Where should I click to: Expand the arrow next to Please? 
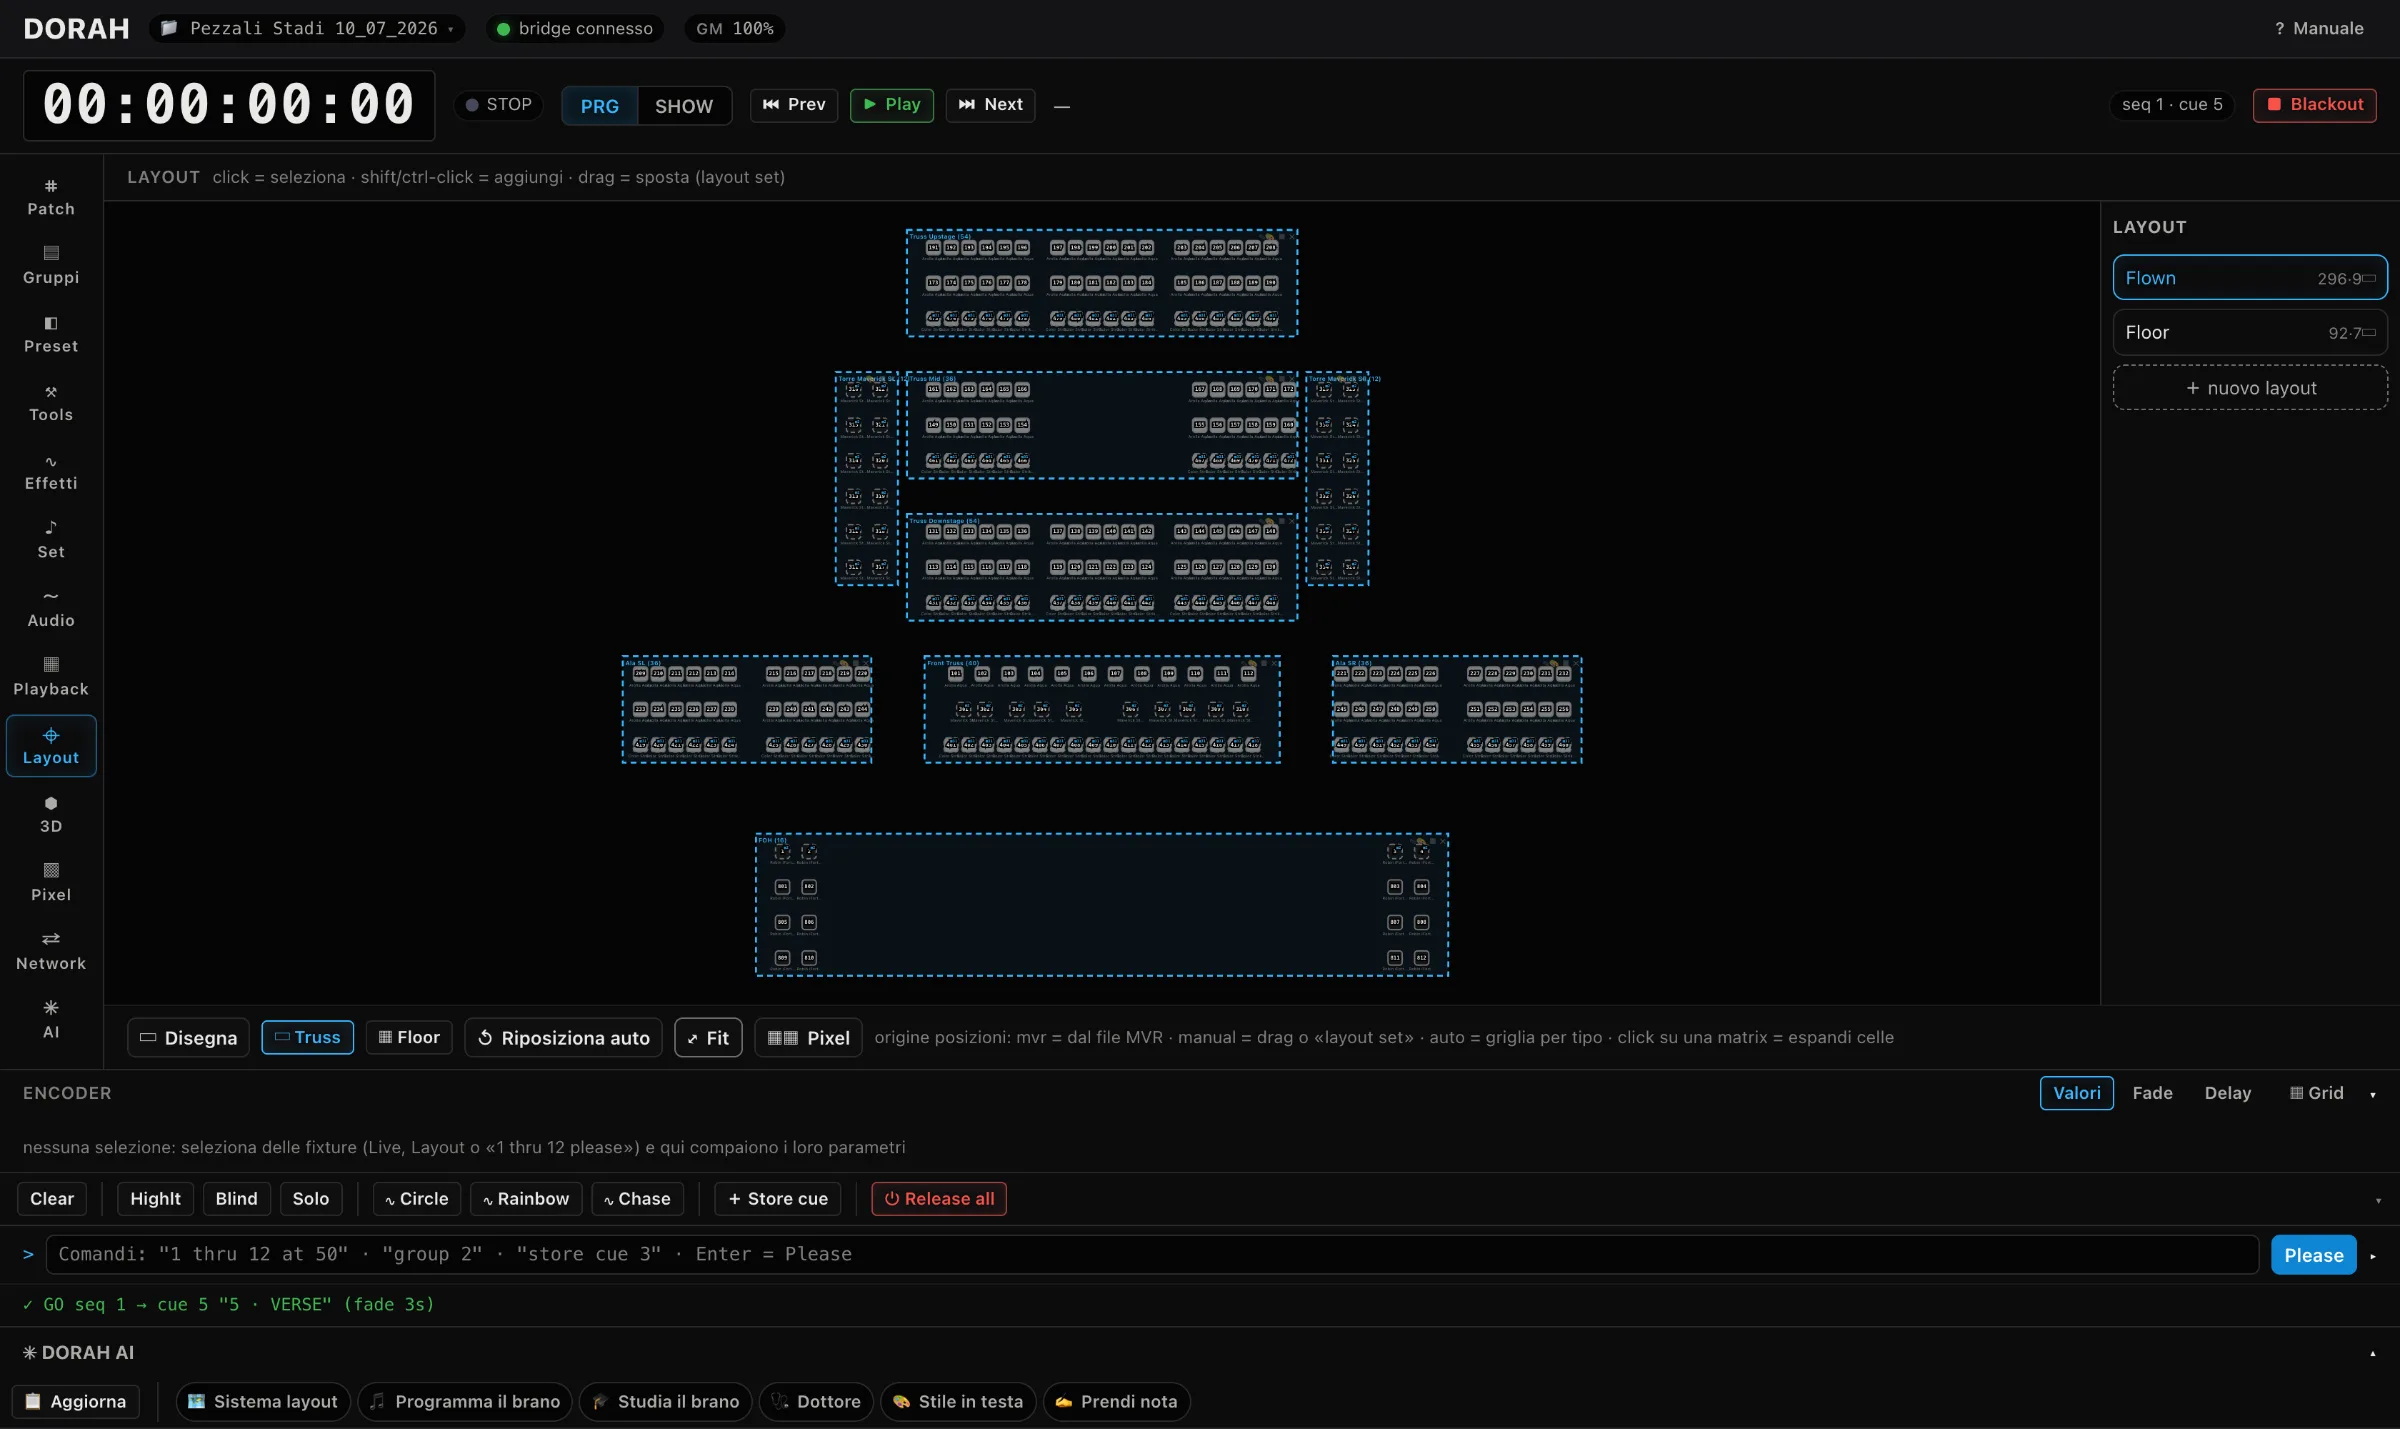[2373, 1256]
